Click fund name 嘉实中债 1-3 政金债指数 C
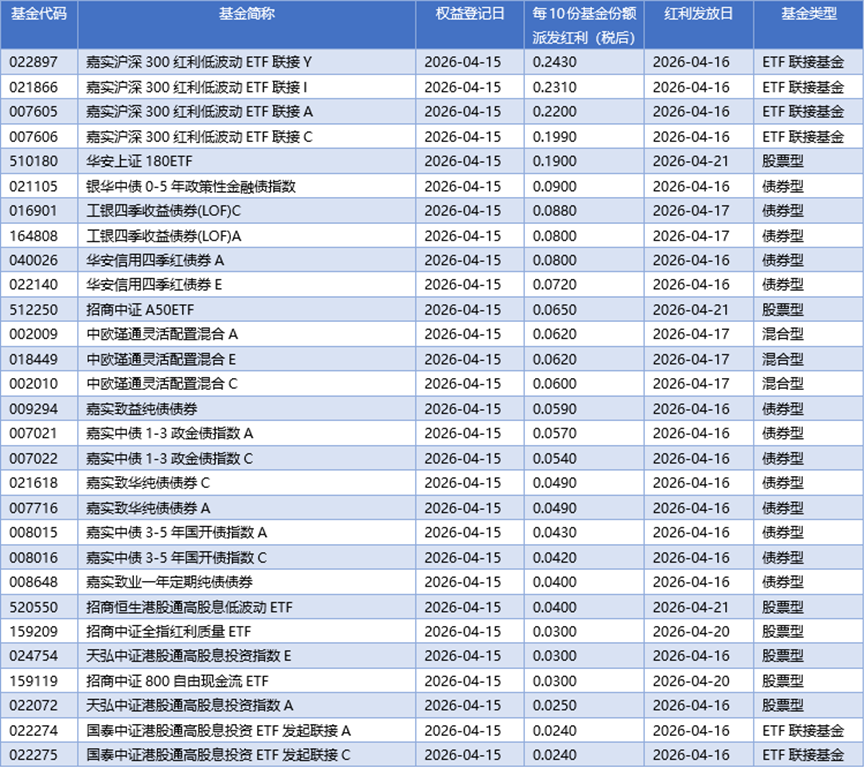This screenshot has height=768, width=865. click(x=169, y=459)
